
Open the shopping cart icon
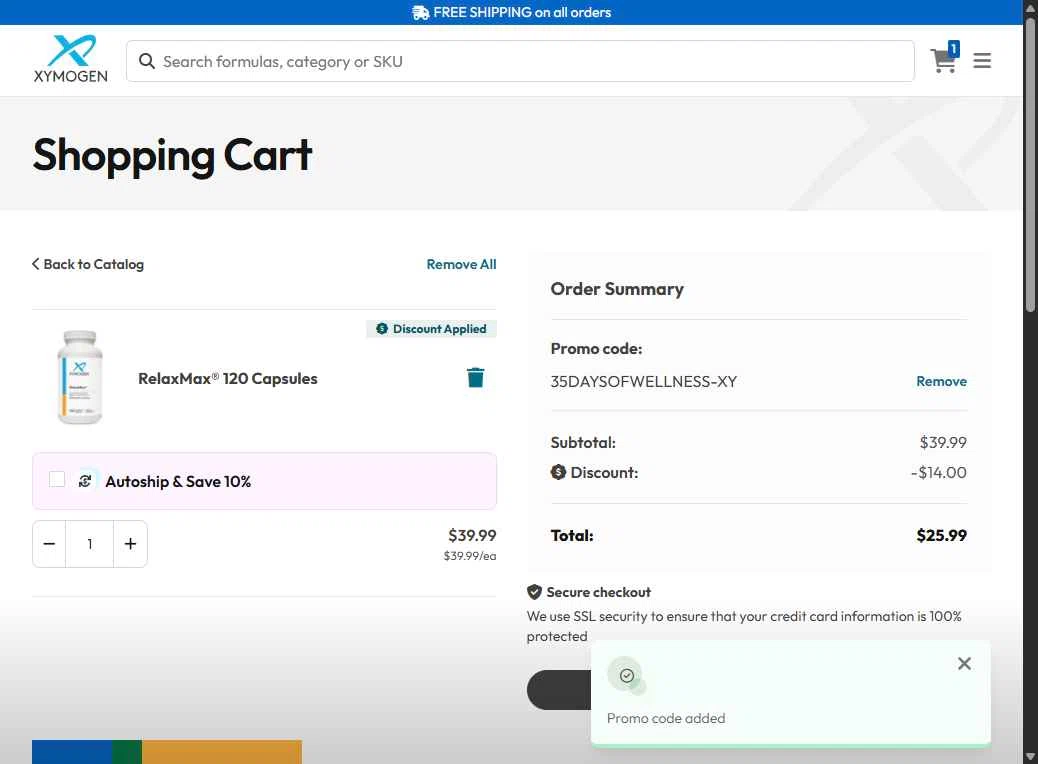coord(945,58)
